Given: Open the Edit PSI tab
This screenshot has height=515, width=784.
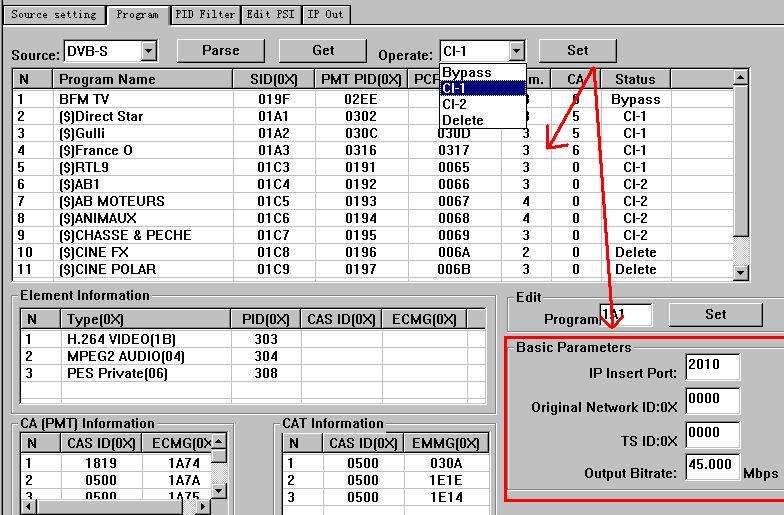Looking at the screenshot, I should [x=271, y=14].
